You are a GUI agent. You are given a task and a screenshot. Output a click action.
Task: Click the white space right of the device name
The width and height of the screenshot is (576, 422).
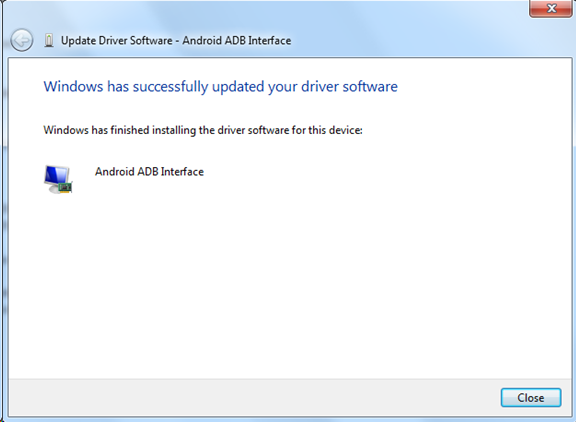[386, 172]
